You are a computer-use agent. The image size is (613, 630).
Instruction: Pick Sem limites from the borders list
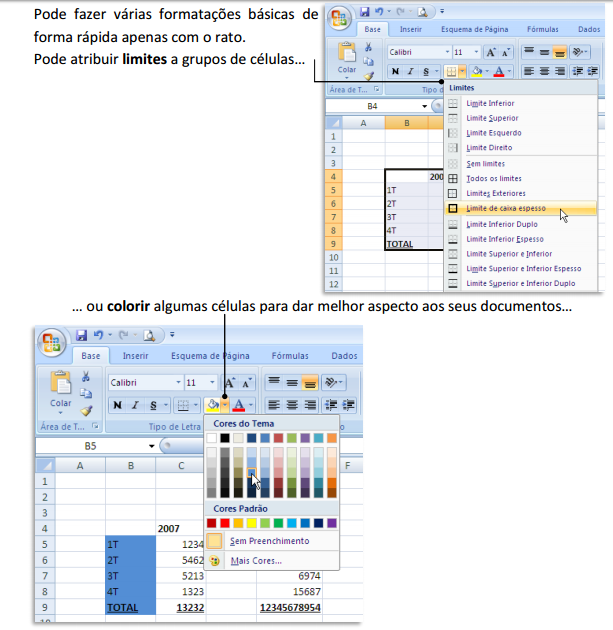488,163
